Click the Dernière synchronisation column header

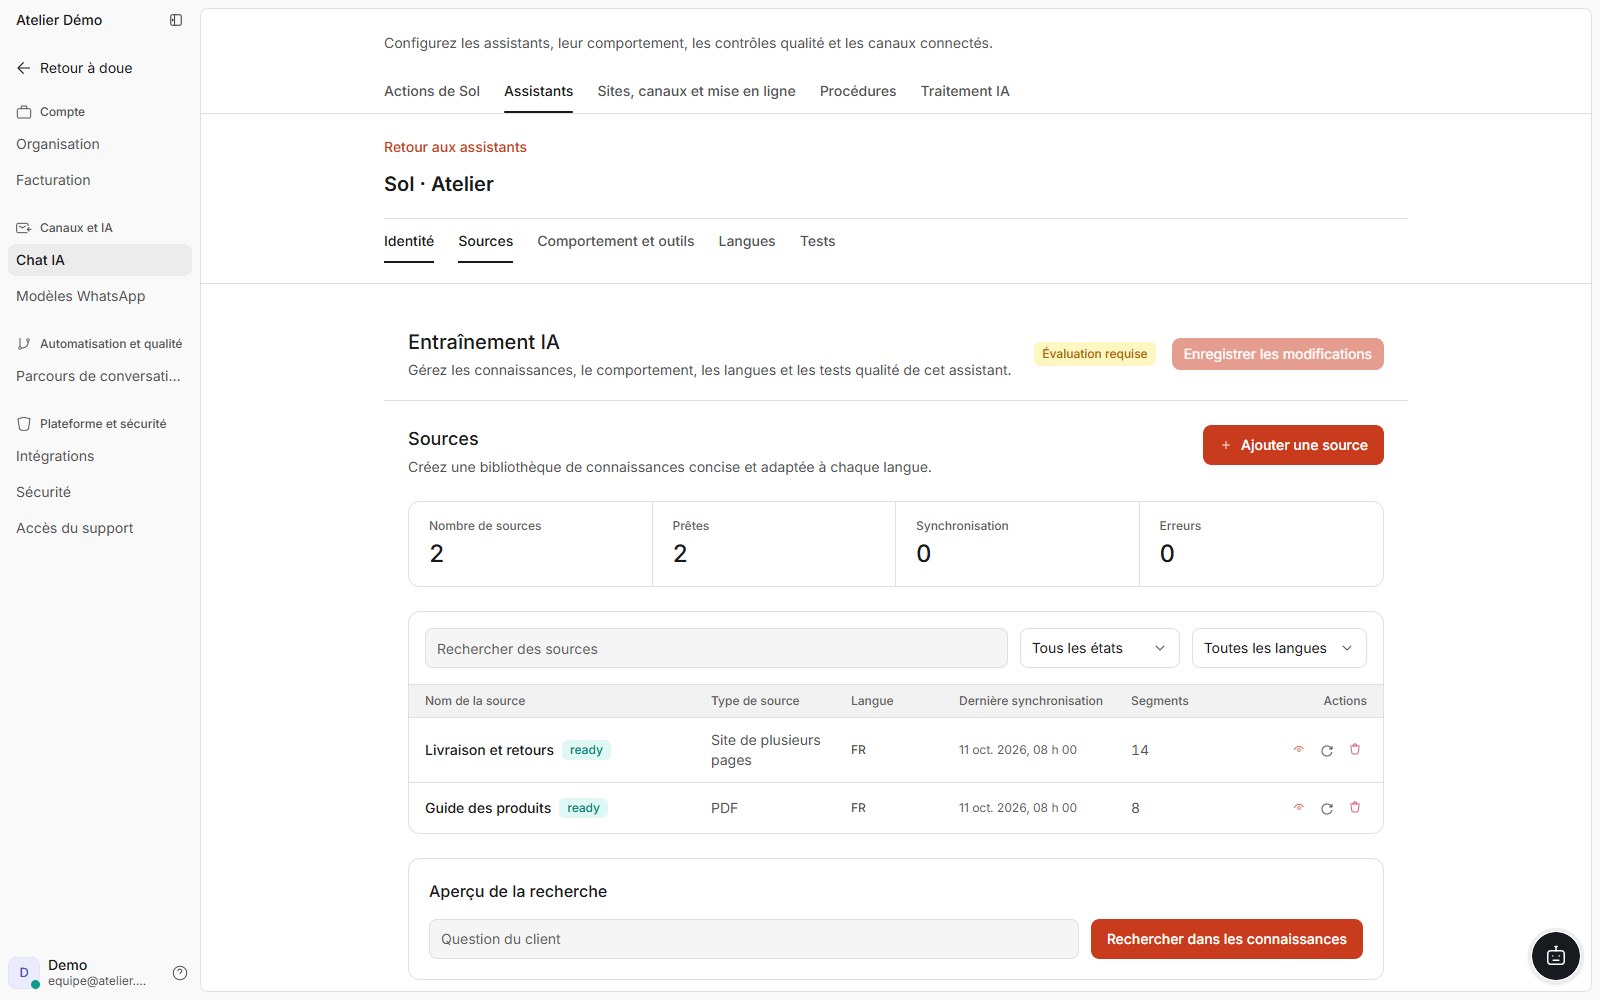pyautogui.click(x=1031, y=701)
